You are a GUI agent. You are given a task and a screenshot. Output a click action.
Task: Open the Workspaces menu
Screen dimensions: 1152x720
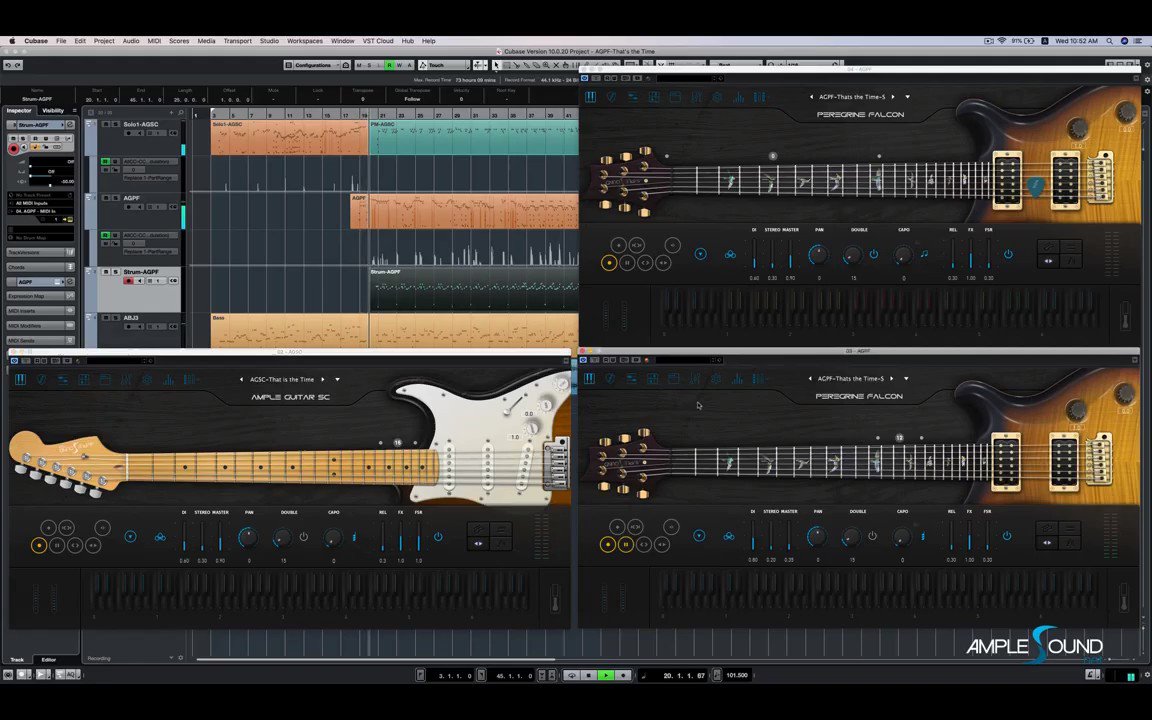coord(305,41)
